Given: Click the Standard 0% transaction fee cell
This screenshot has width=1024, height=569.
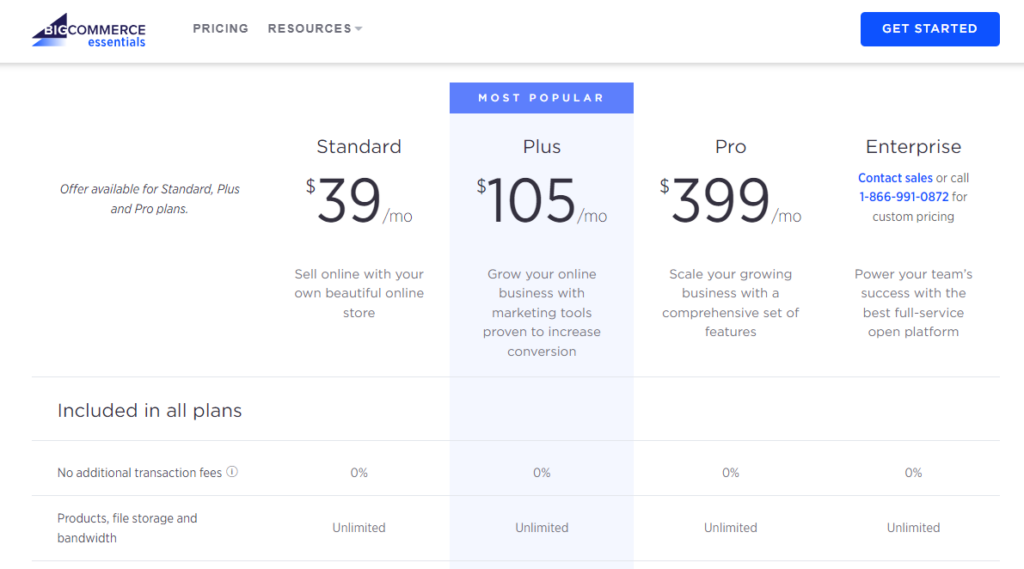Looking at the screenshot, I should pos(359,472).
